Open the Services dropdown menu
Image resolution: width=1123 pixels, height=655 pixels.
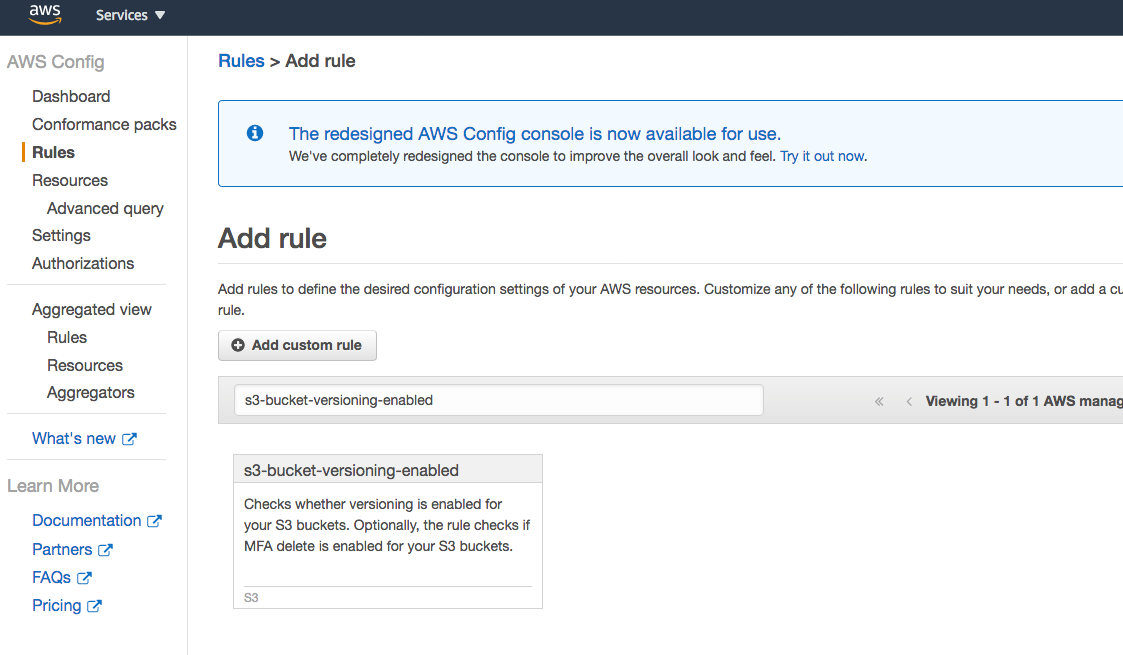pyautogui.click(x=122, y=15)
